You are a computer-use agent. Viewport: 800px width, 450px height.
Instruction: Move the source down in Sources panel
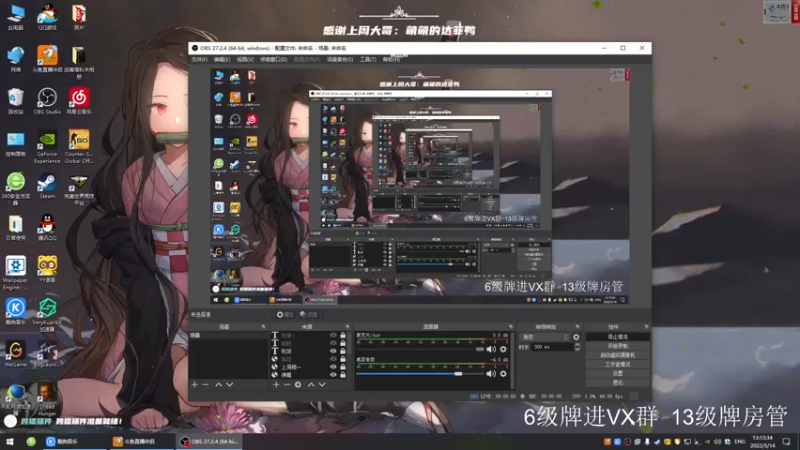pyautogui.click(x=322, y=384)
